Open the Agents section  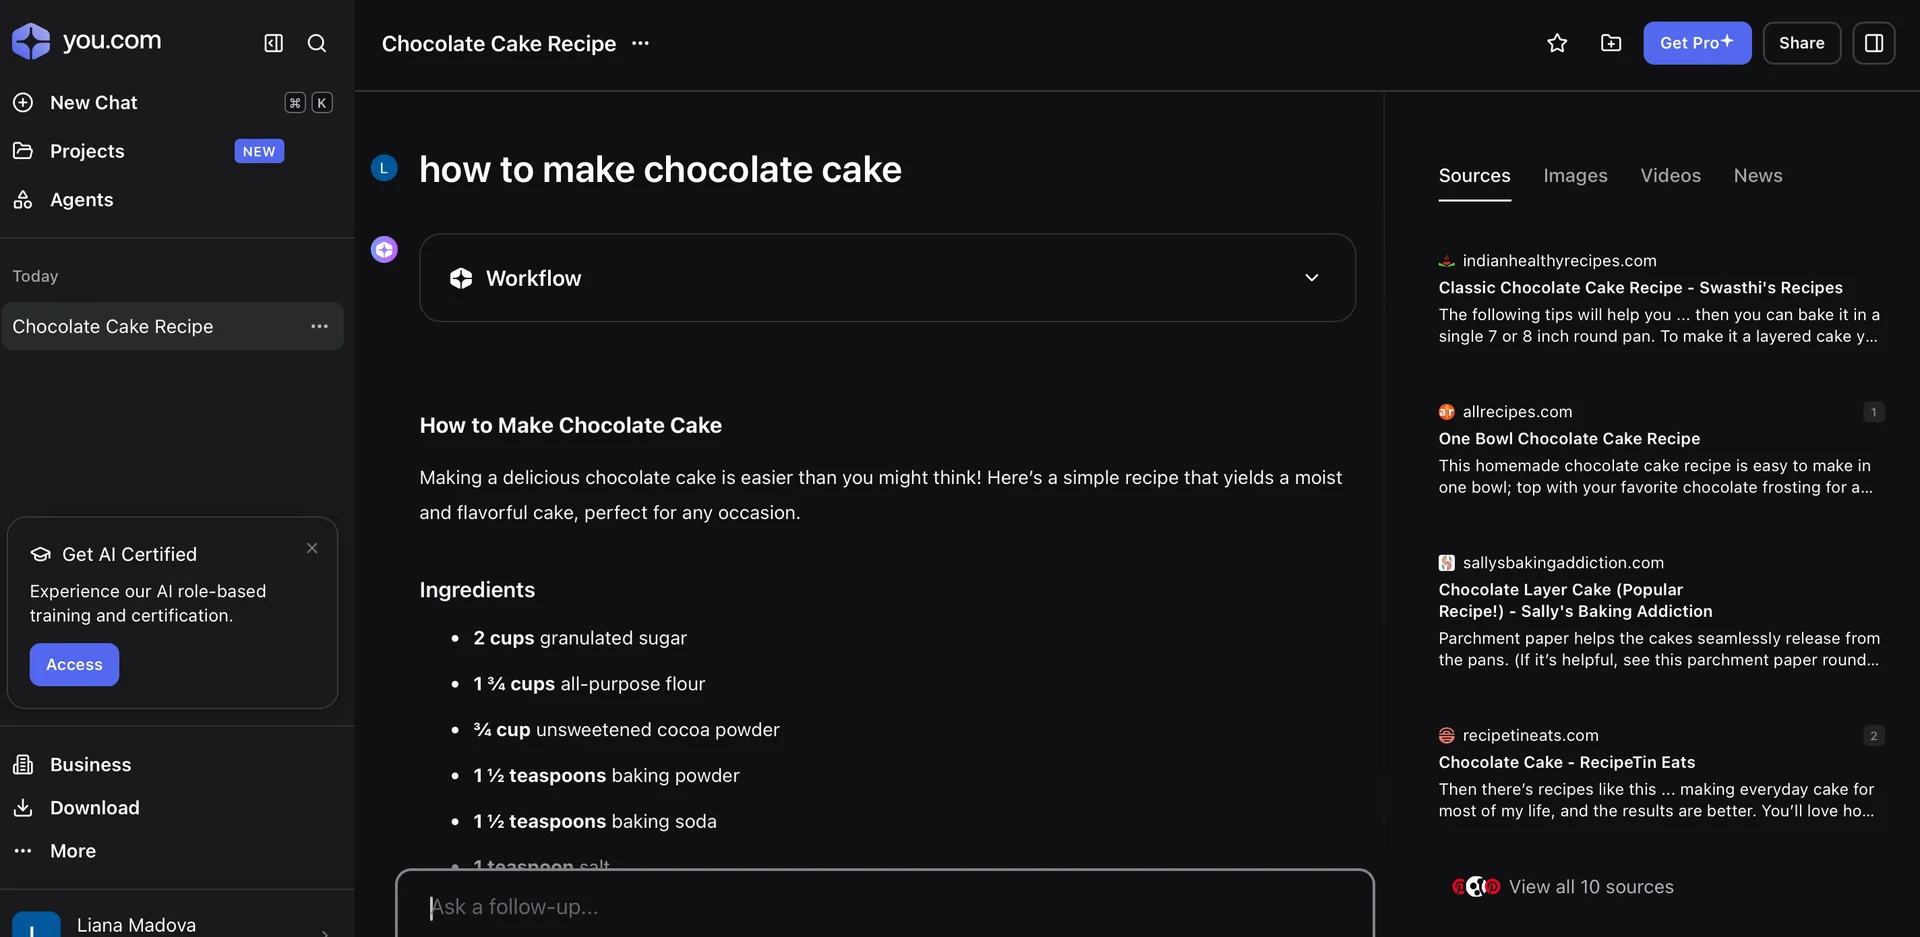pyautogui.click(x=81, y=199)
